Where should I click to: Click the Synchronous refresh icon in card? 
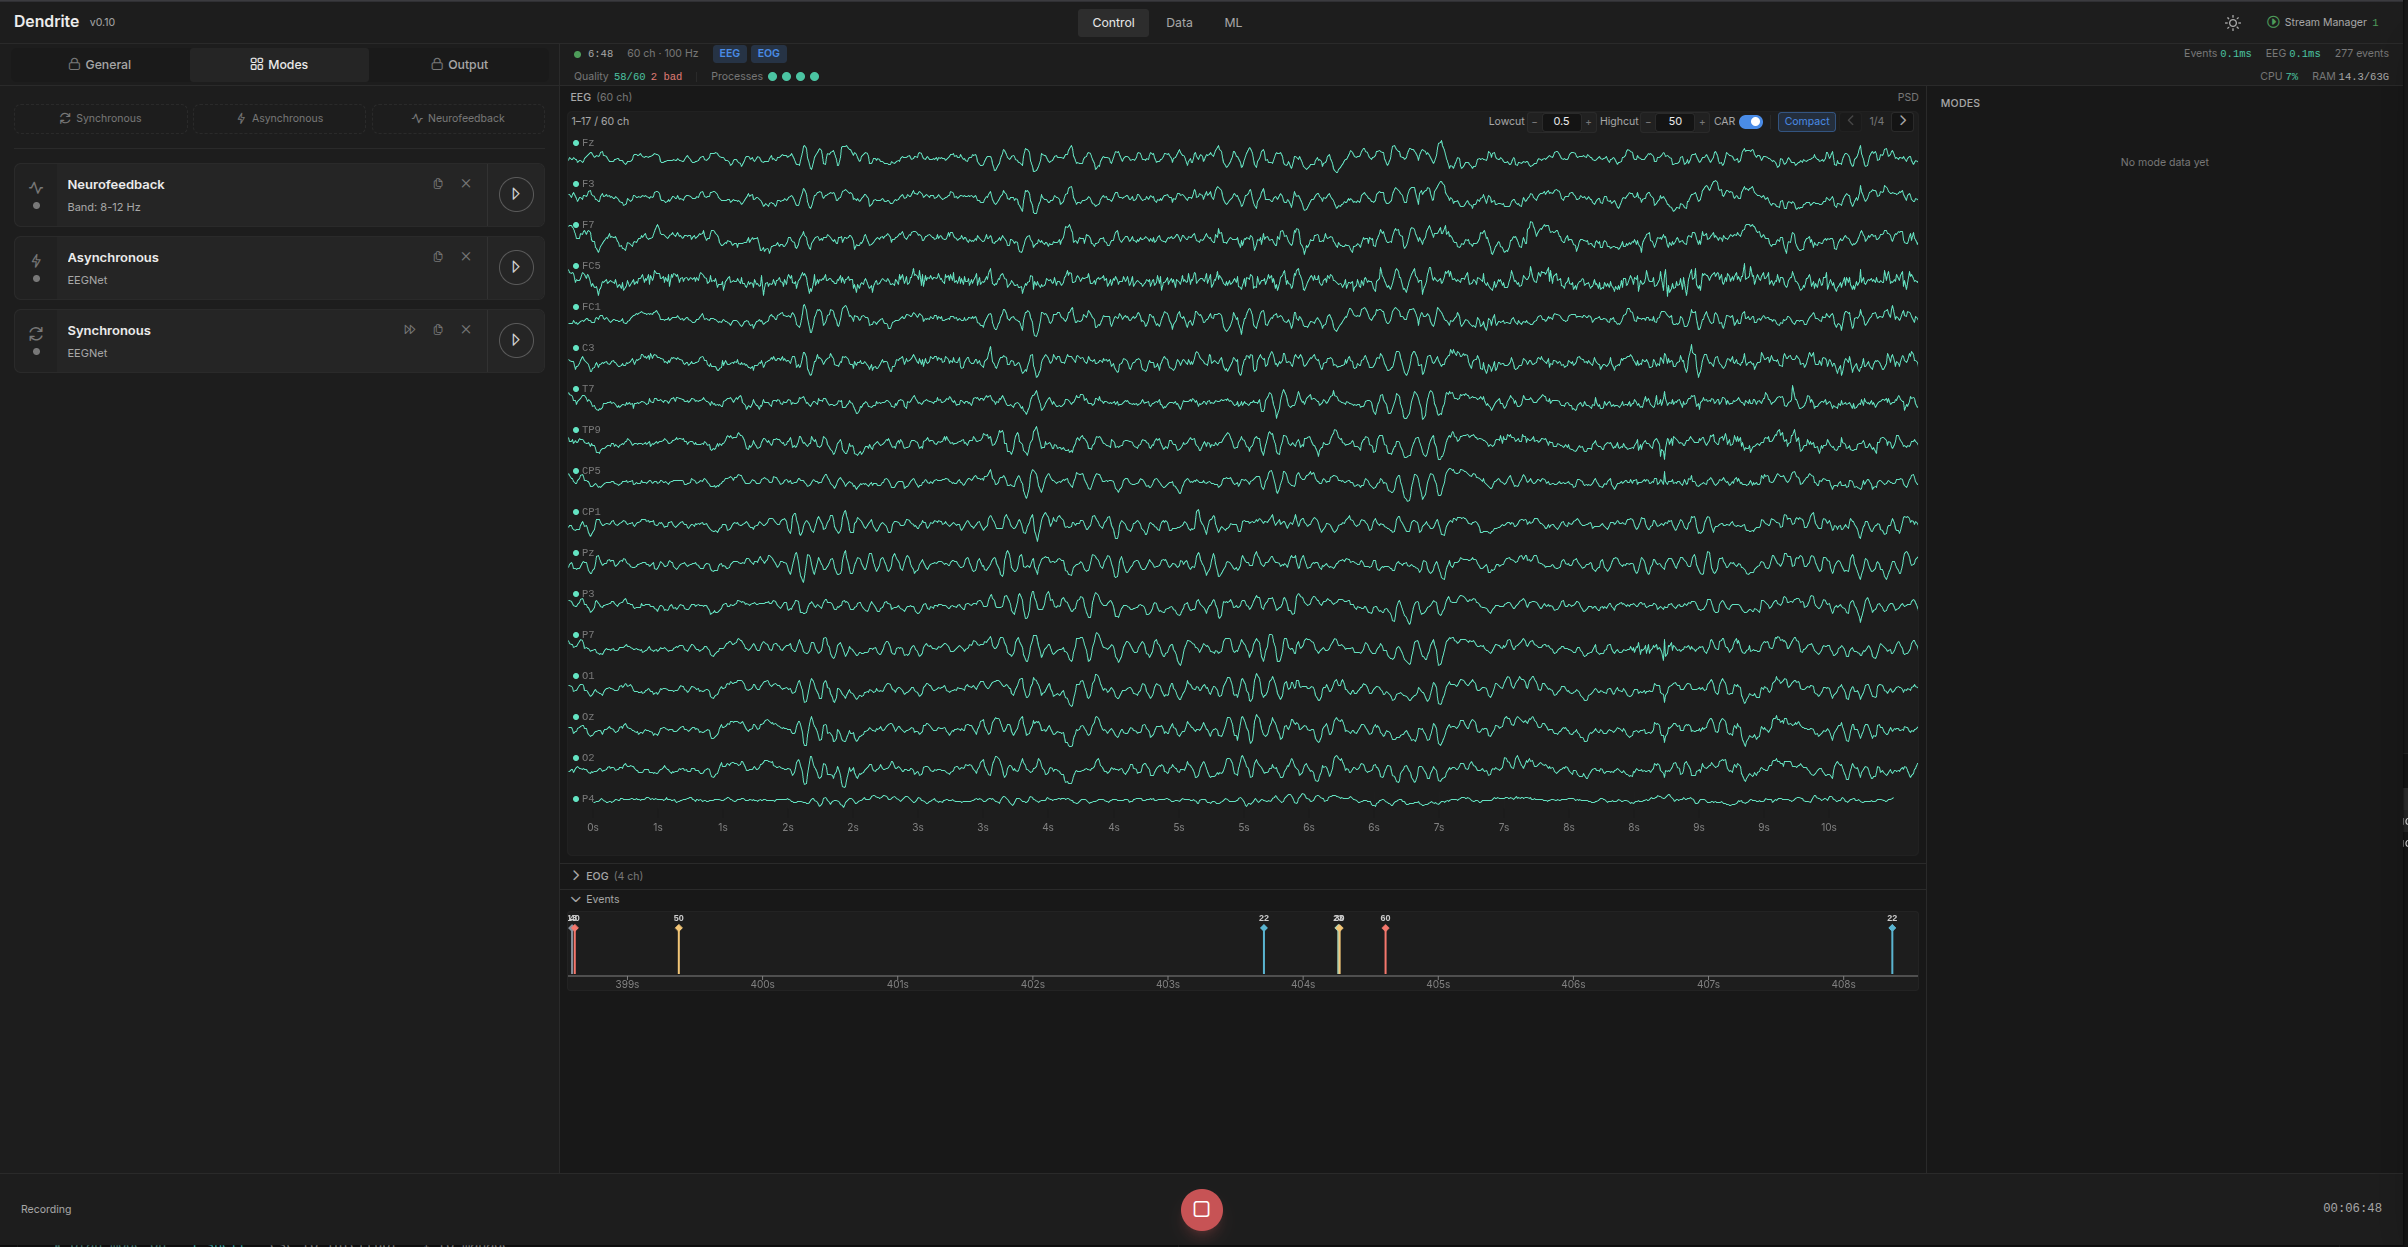point(36,333)
